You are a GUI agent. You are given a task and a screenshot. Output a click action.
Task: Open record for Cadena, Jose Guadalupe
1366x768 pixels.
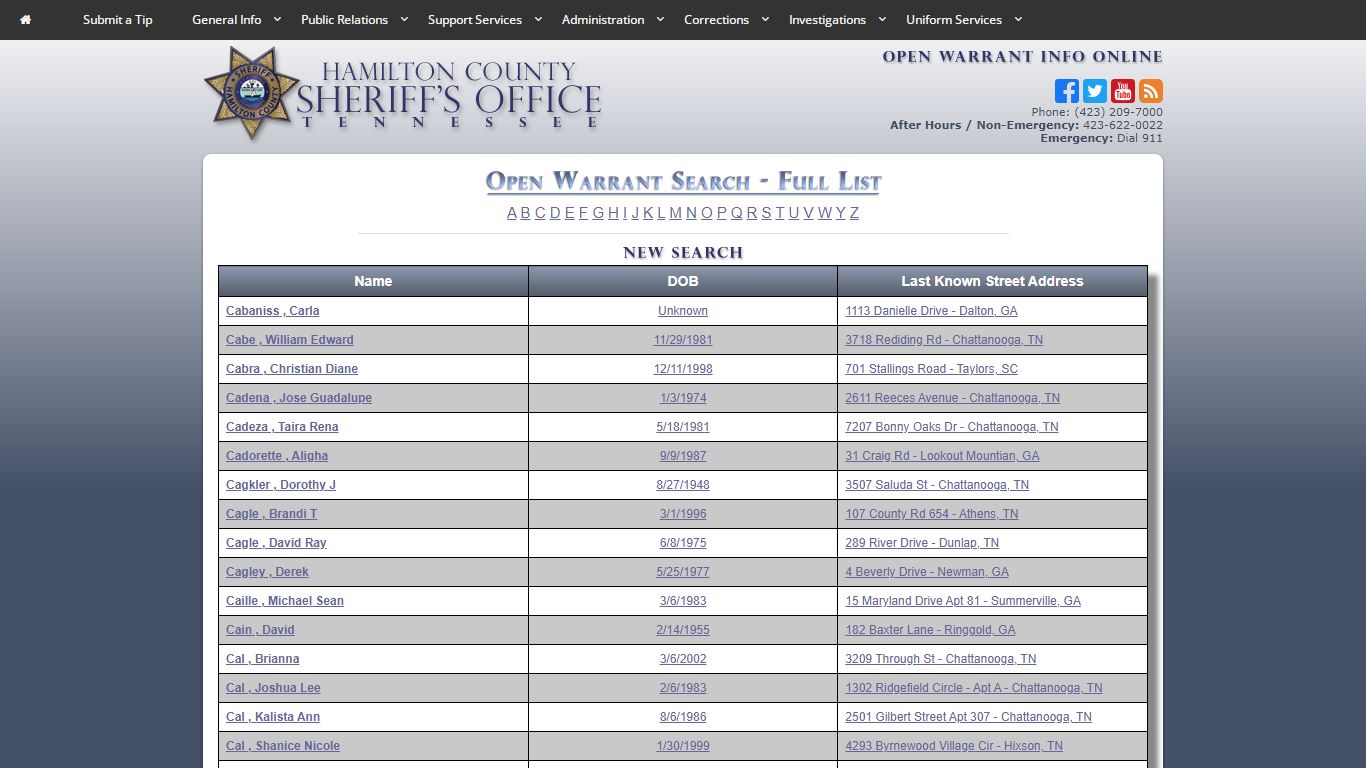coord(298,398)
